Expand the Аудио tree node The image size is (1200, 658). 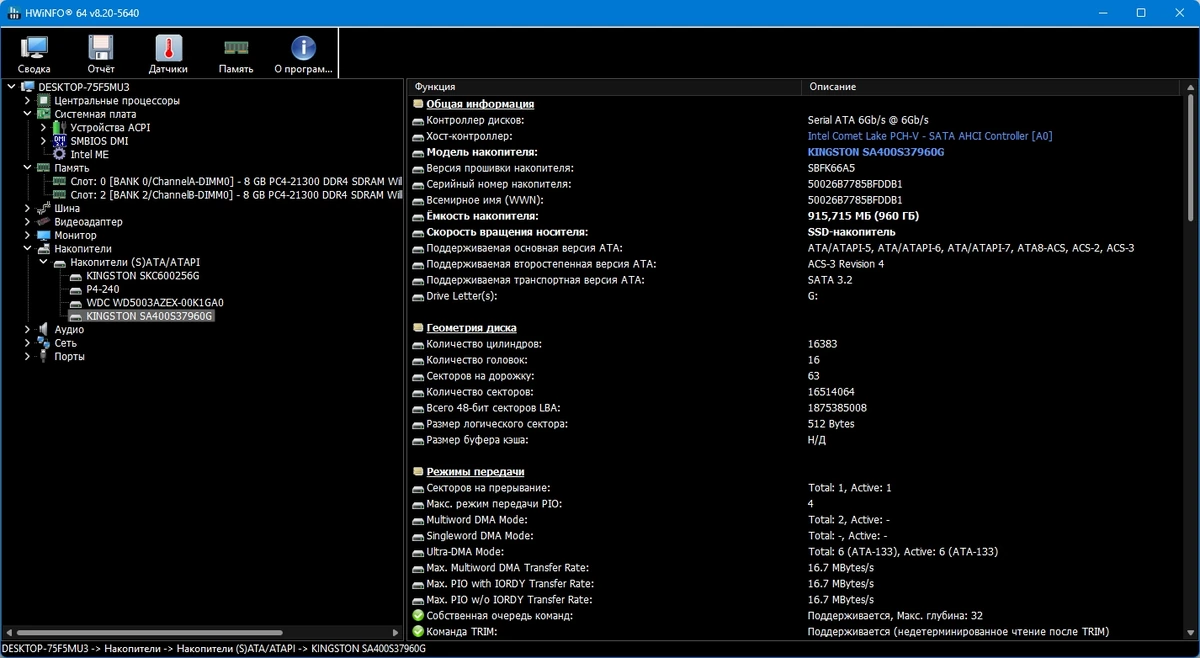click(27, 329)
